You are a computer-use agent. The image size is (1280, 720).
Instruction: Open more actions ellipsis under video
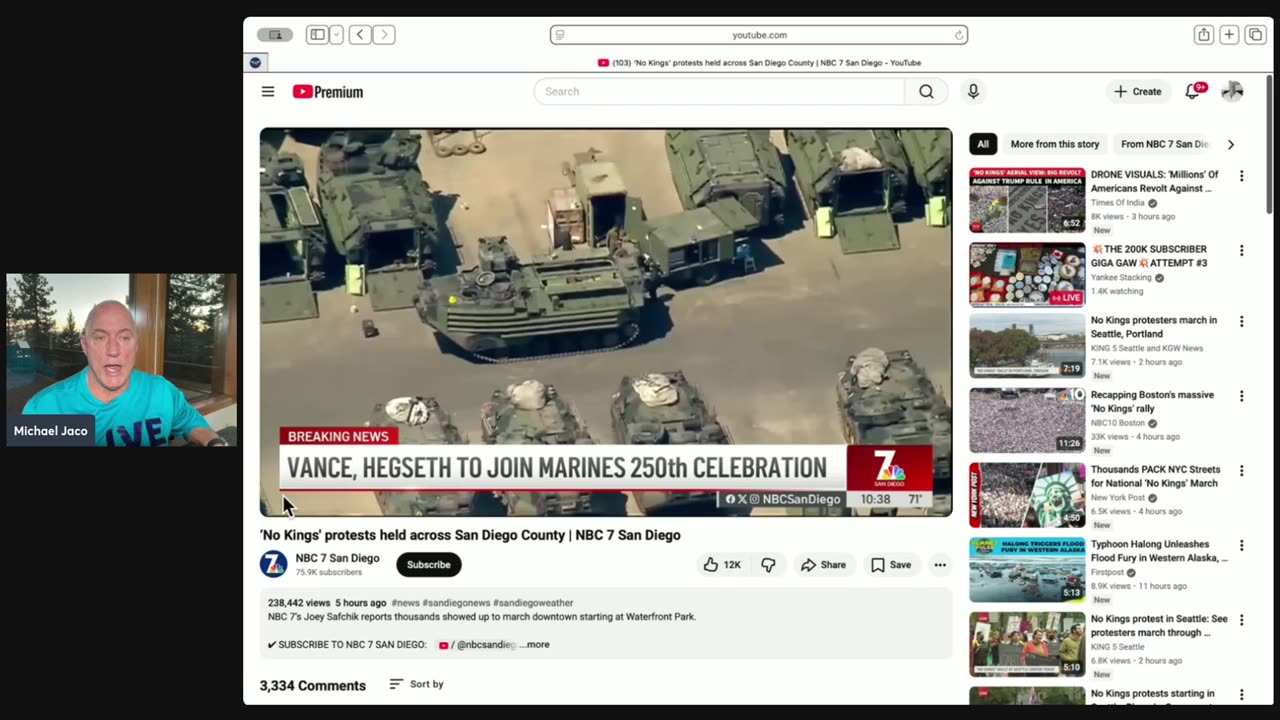click(x=940, y=565)
